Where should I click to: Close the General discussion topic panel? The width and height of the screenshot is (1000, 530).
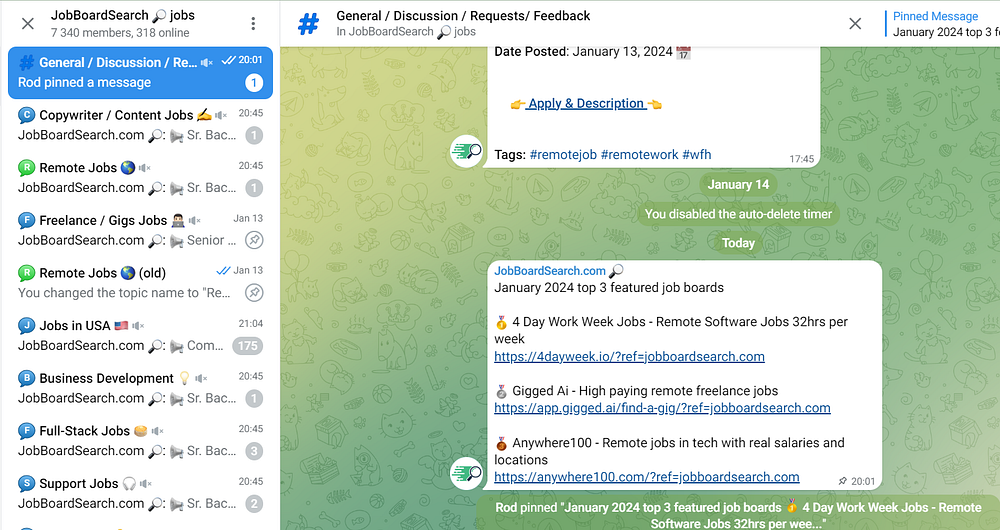pyautogui.click(x=855, y=24)
